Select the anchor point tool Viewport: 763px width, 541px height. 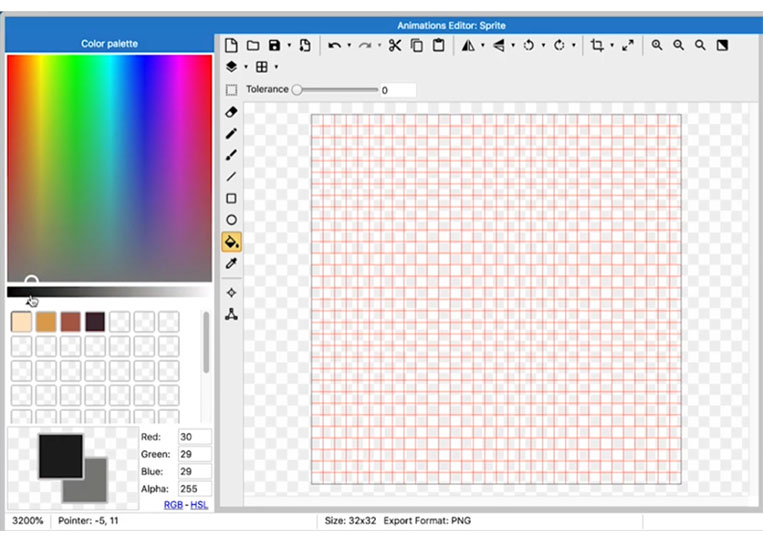pyautogui.click(x=232, y=293)
